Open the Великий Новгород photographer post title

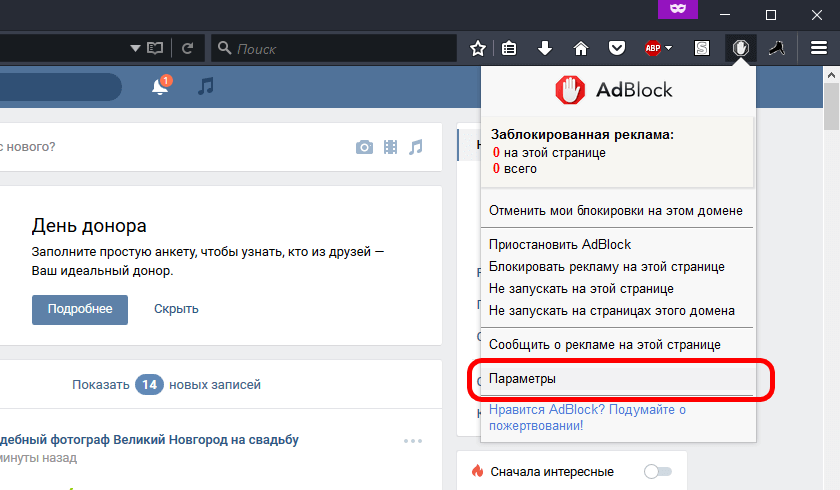pyautogui.click(x=149, y=440)
